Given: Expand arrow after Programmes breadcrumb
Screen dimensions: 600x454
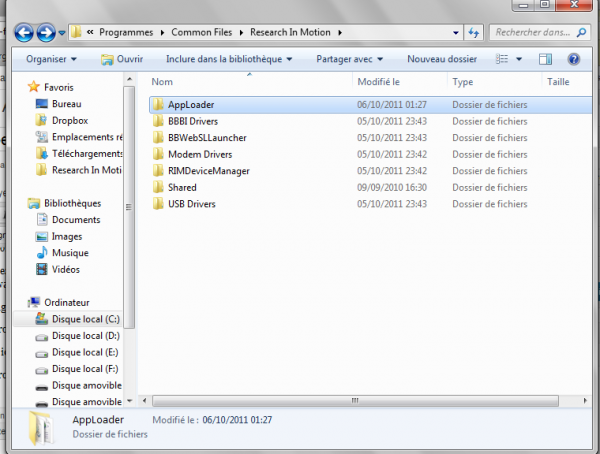Looking at the screenshot, I should (x=162, y=33).
